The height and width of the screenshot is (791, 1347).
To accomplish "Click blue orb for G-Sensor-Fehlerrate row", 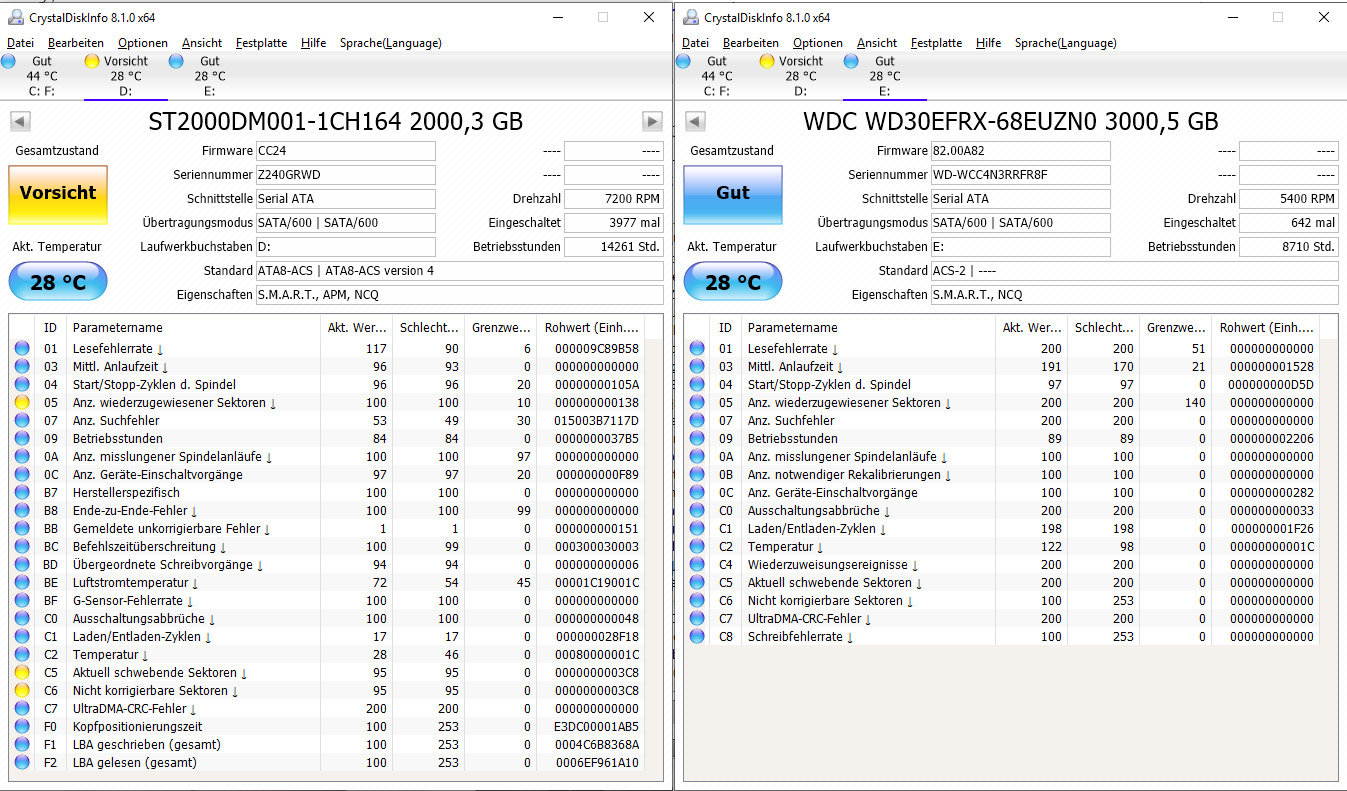I will (x=22, y=601).
